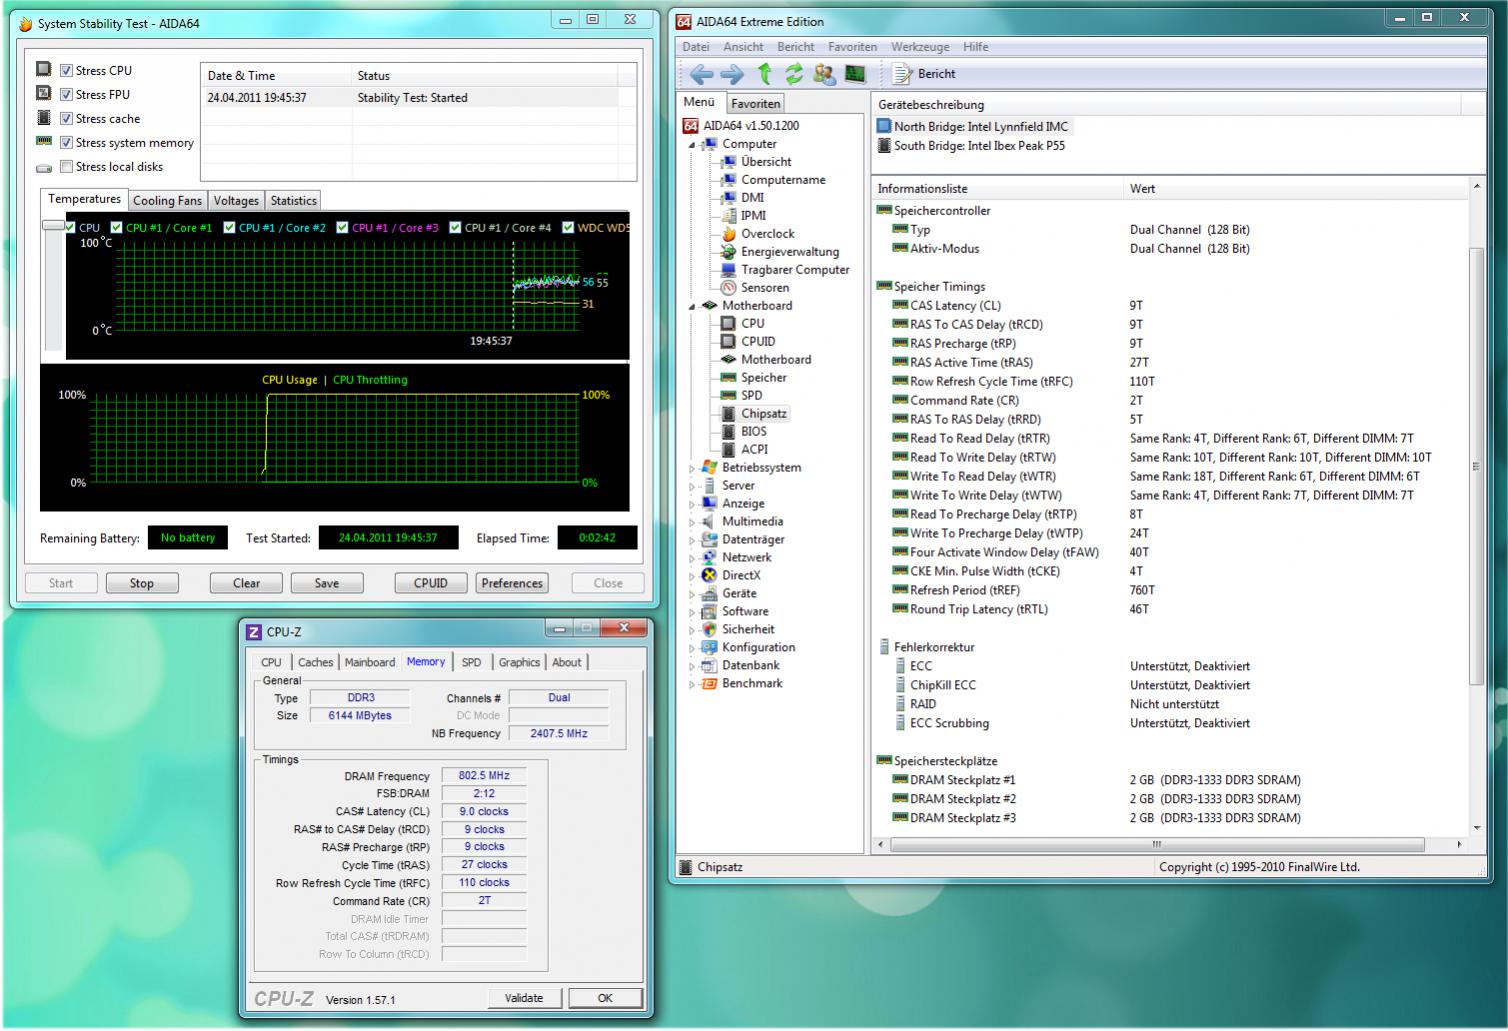Click the Bericht report page icon
This screenshot has height=1031, width=1508.
click(902, 74)
